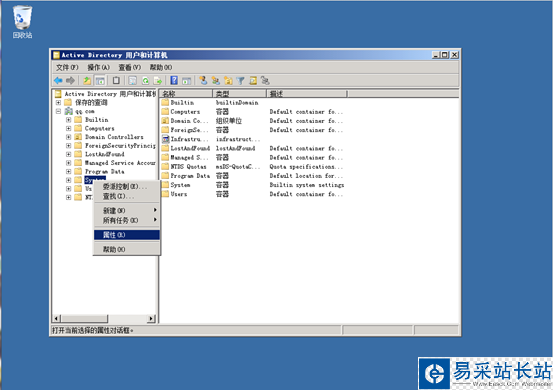Click the blue Back arrow toolbar icon
Screen dimensions: 553x390
click(58, 81)
